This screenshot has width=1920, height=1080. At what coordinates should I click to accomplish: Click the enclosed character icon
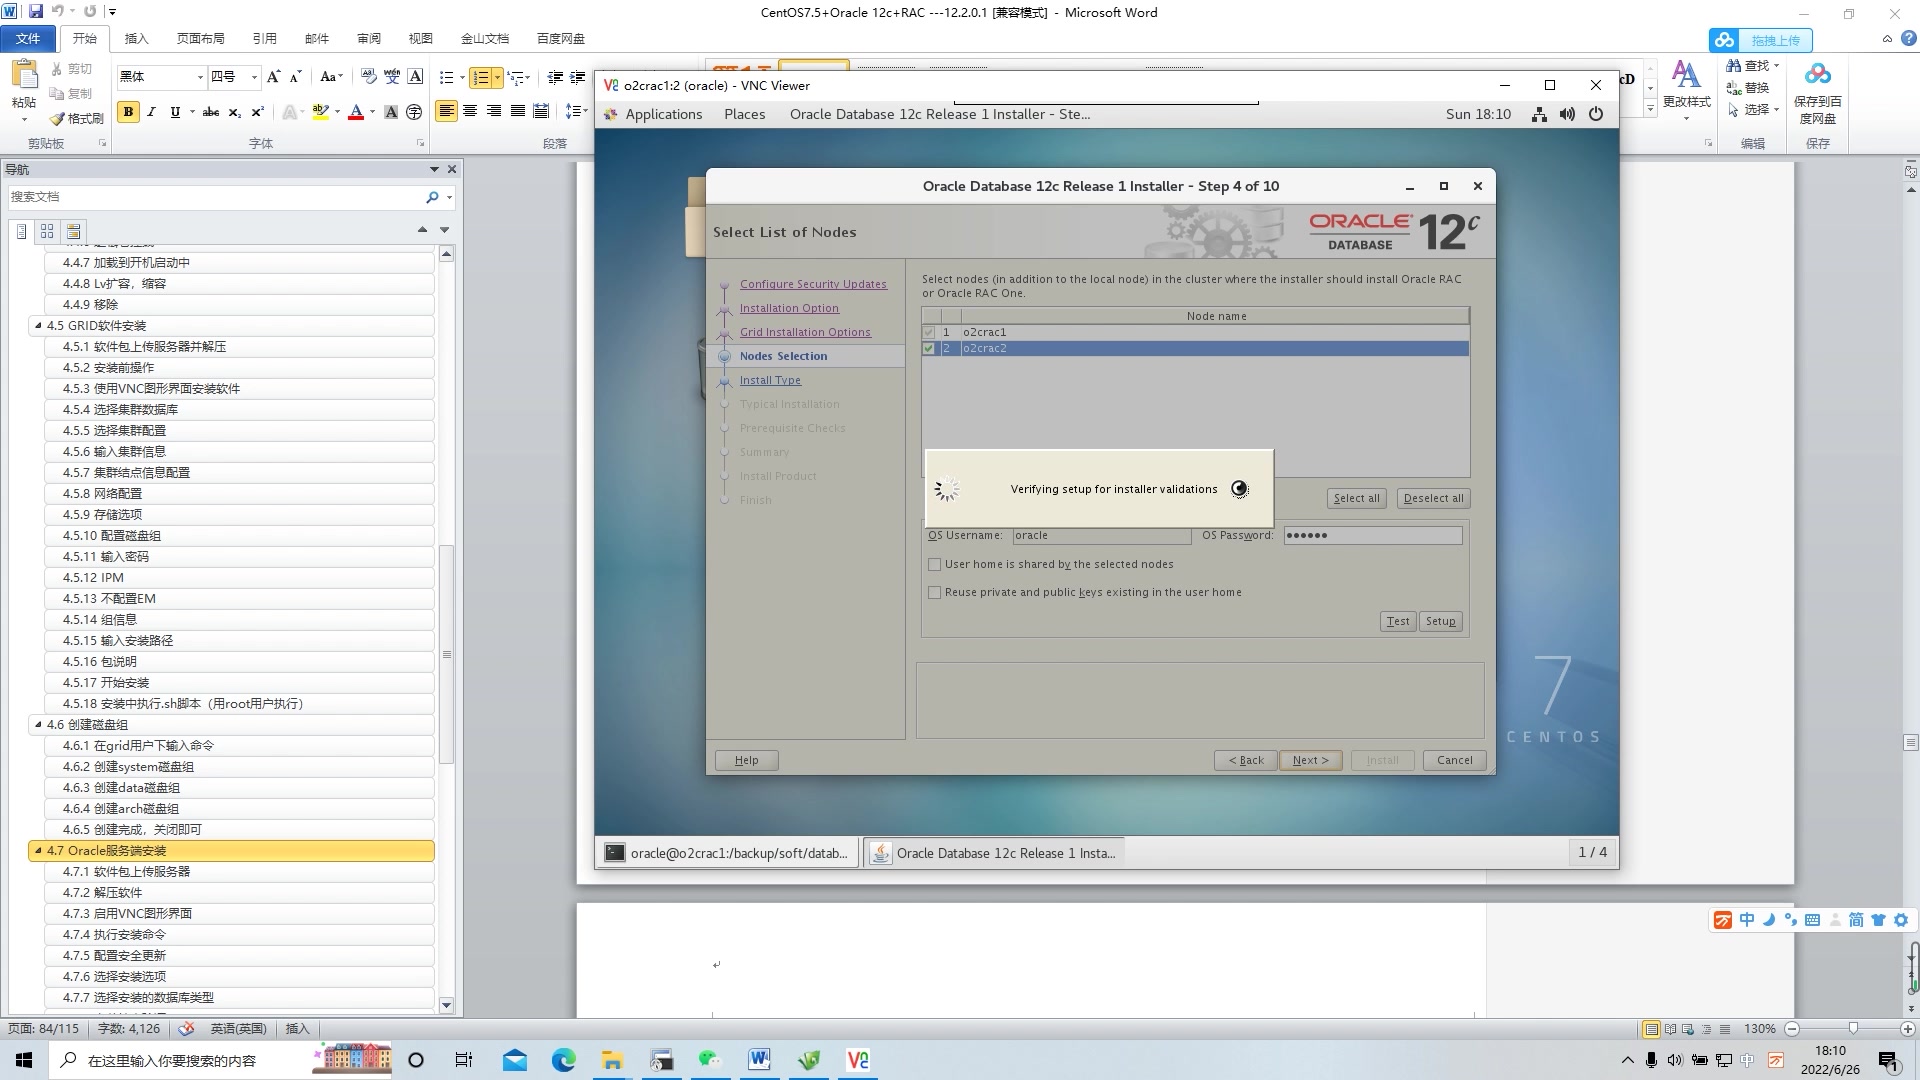tap(414, 112)
